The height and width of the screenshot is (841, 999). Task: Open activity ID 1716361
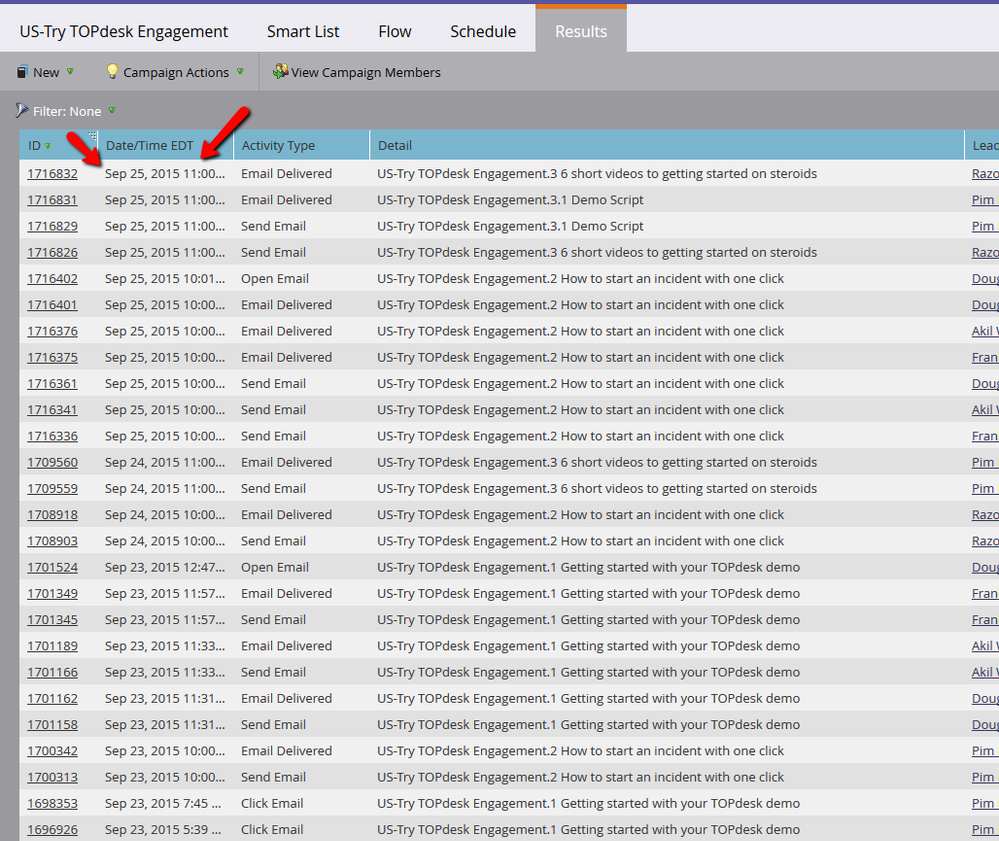pyautogui.click(x=52, y=384)
